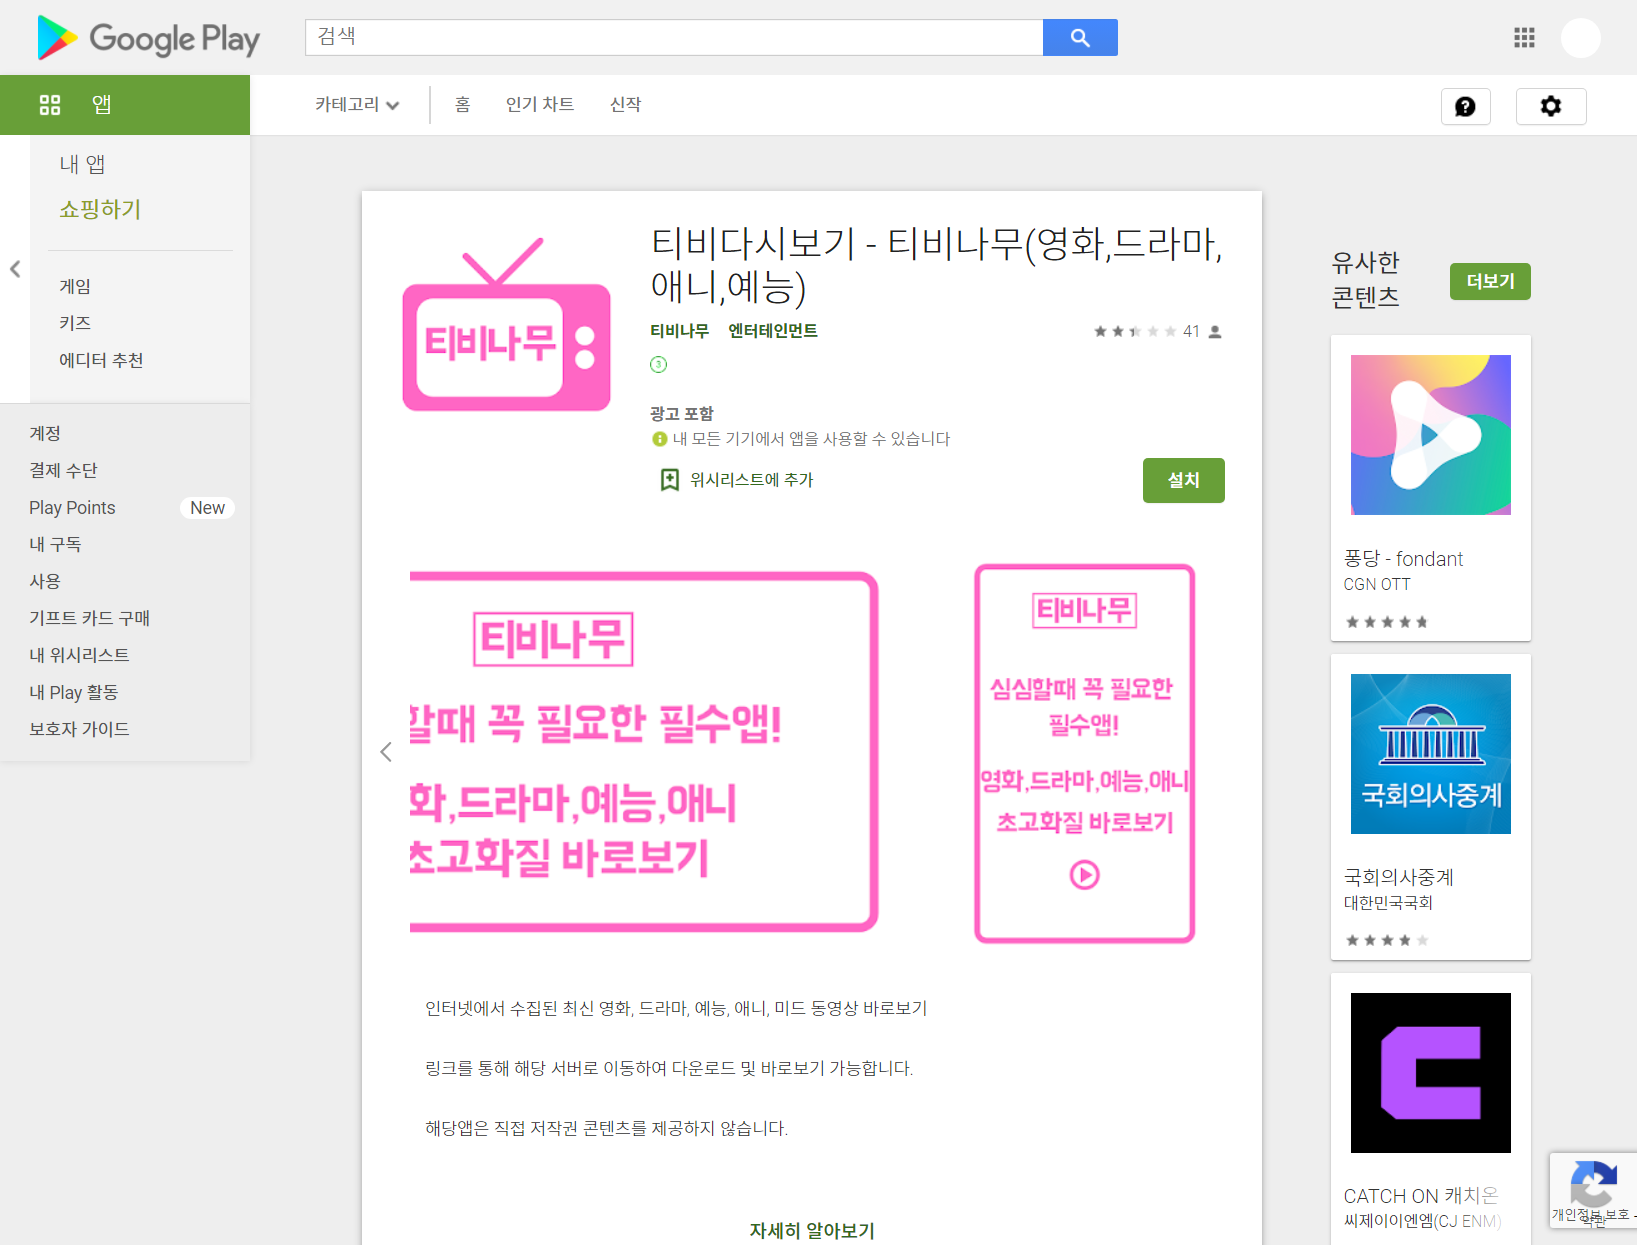This screenshot has width=1637, height=1245.
Task: Open 내 구독 from sidebar
Action: pos(55,544)
